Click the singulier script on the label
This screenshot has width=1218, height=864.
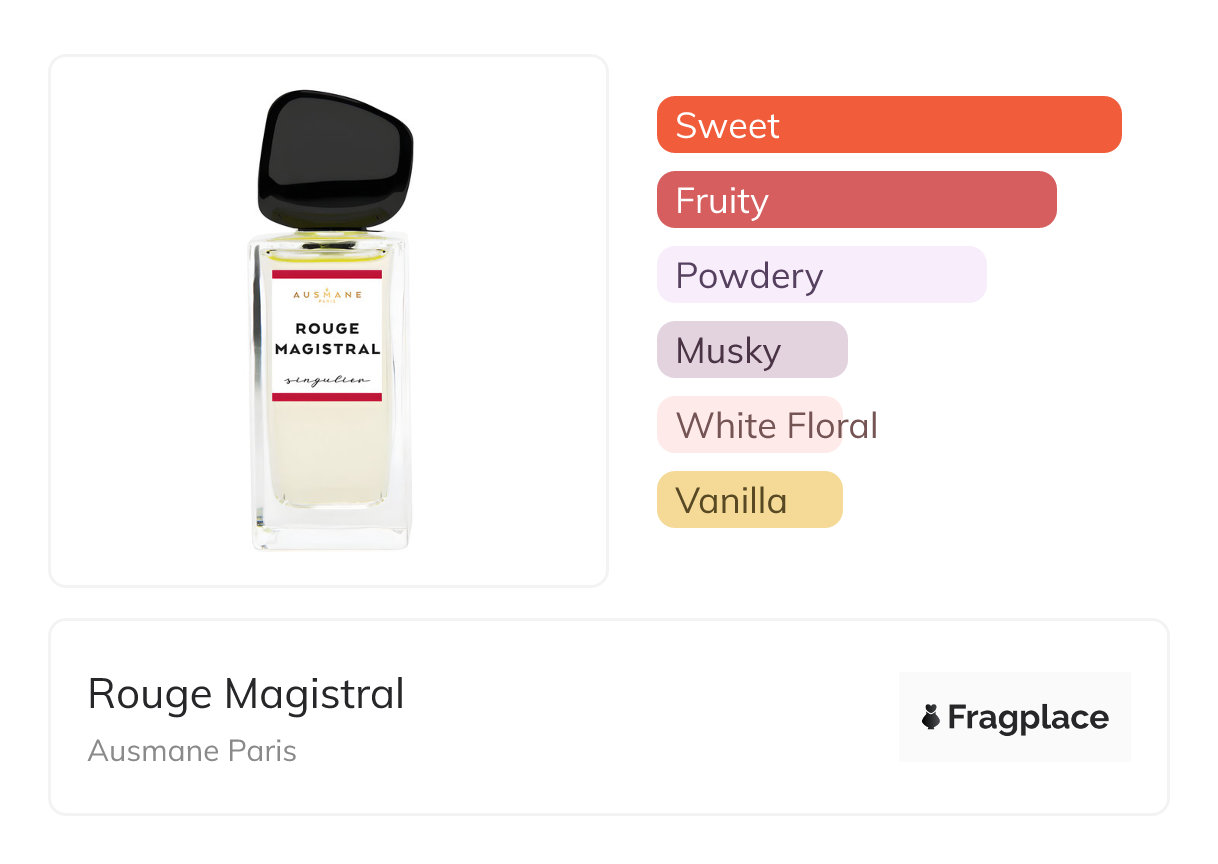327,381
